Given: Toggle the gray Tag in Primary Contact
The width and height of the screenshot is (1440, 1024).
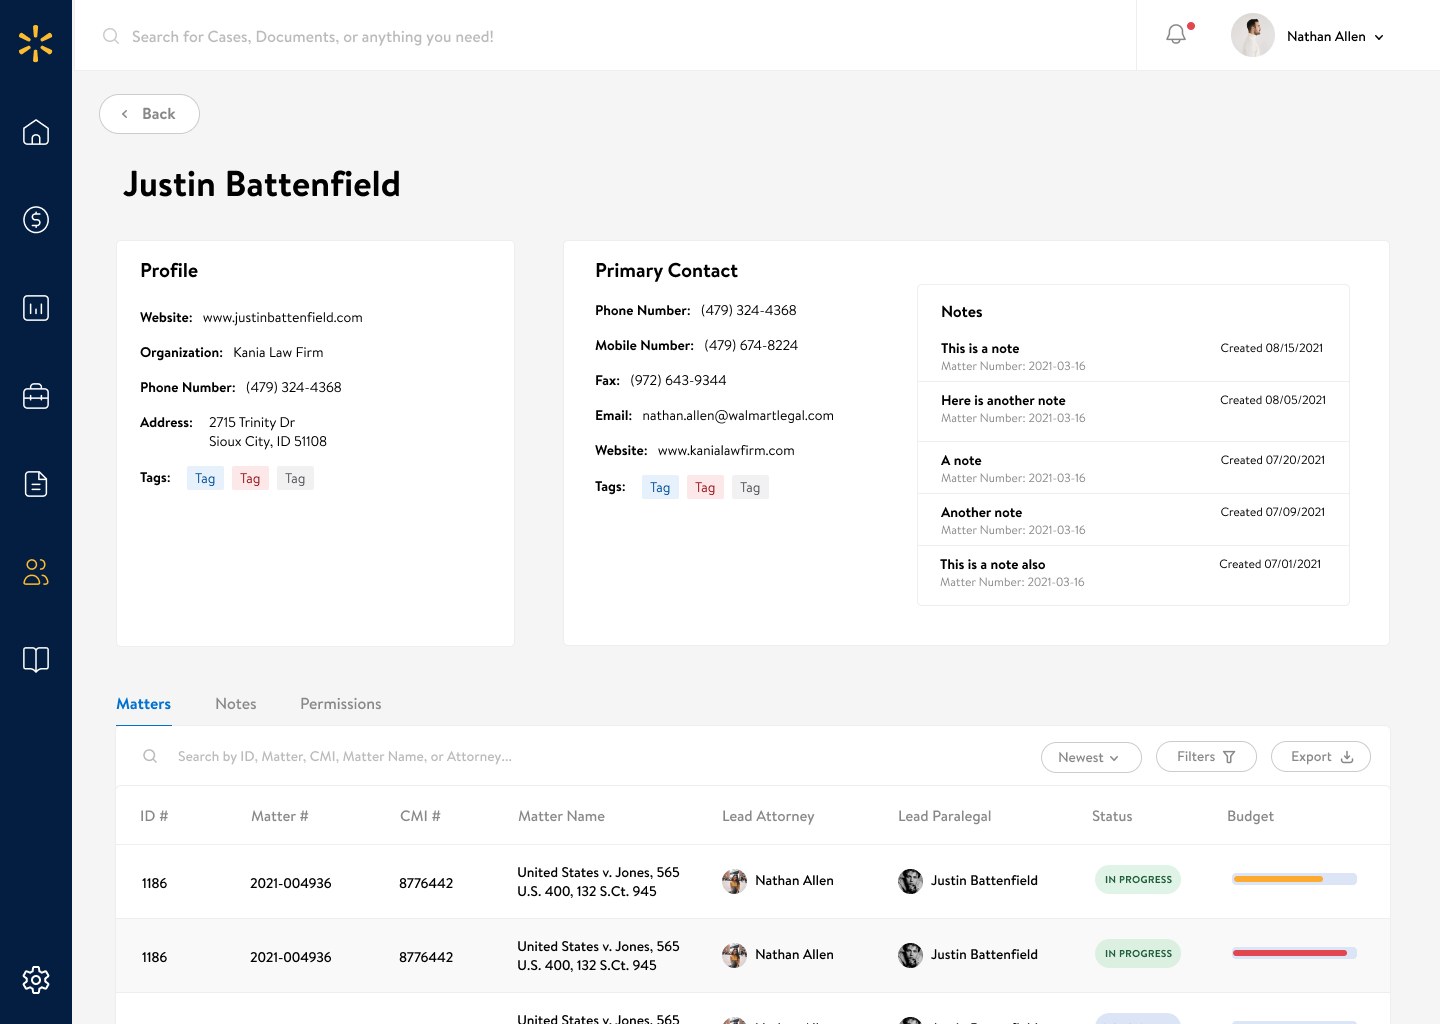Looking at the screenshot, I should tap(750, 487).
